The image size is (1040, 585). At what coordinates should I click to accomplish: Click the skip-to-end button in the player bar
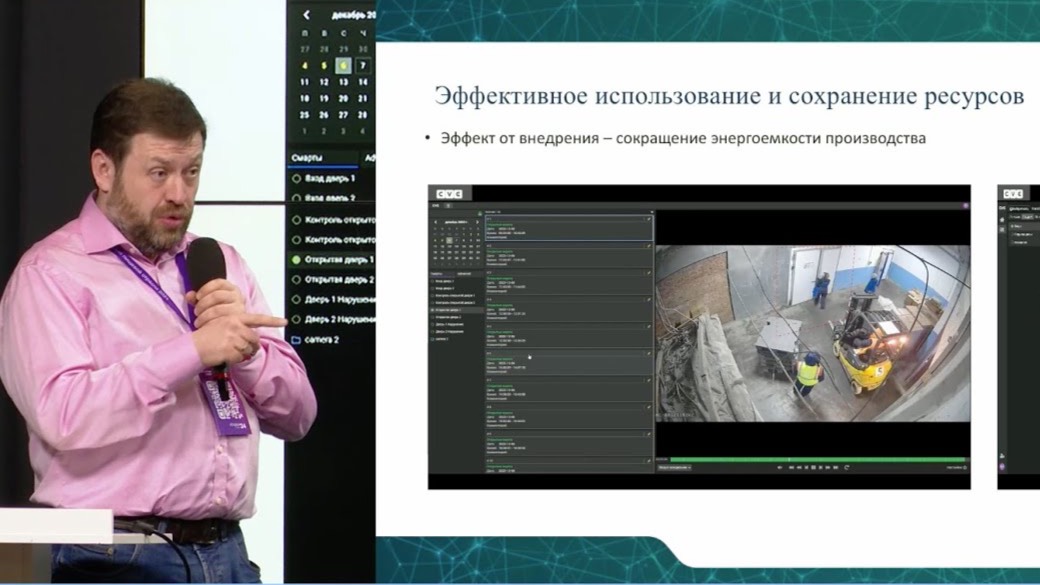pos(836,468)
